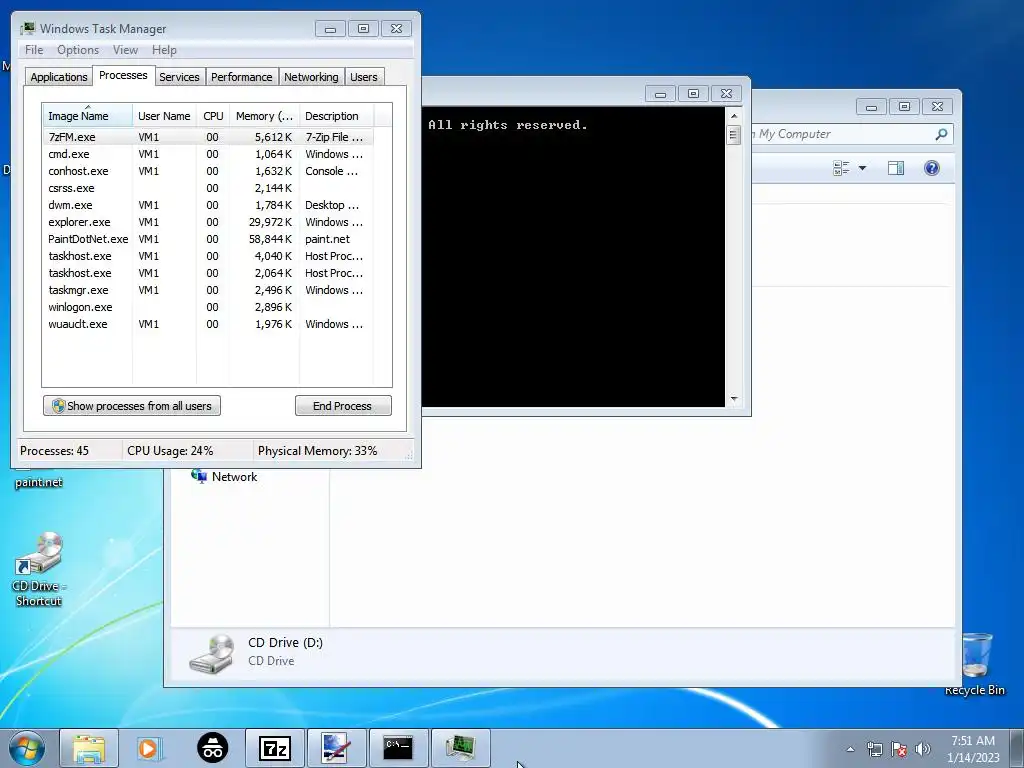1024x768 pixels.
Task: Click the volume speaker tray icon
Action: 923,749
